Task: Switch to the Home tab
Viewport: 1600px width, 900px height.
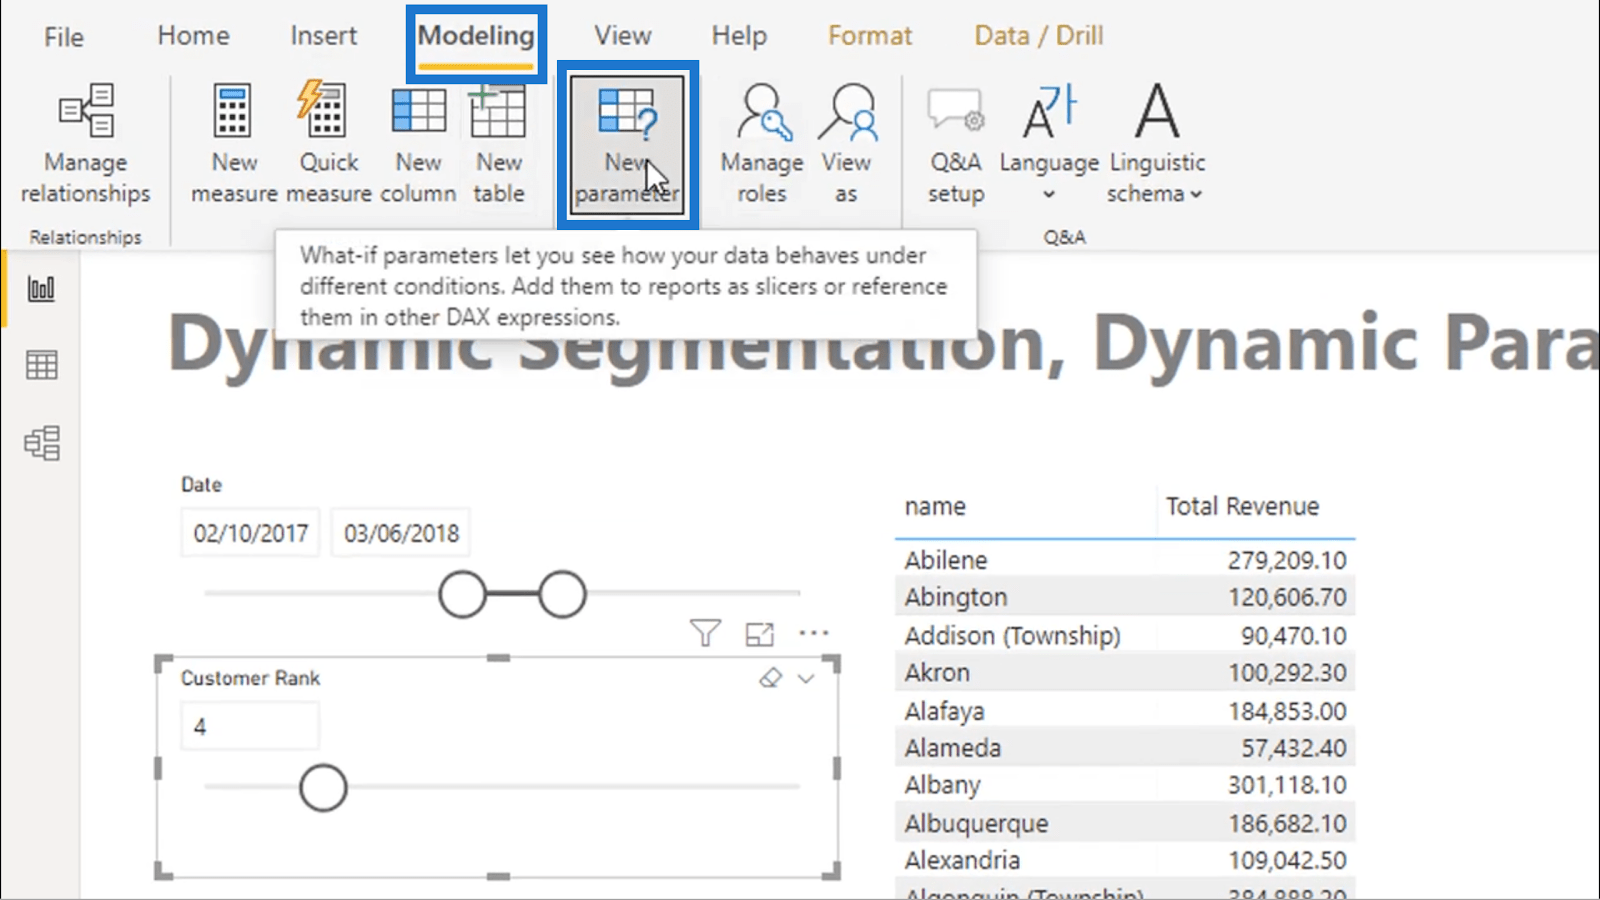Action: click(193, 36)
